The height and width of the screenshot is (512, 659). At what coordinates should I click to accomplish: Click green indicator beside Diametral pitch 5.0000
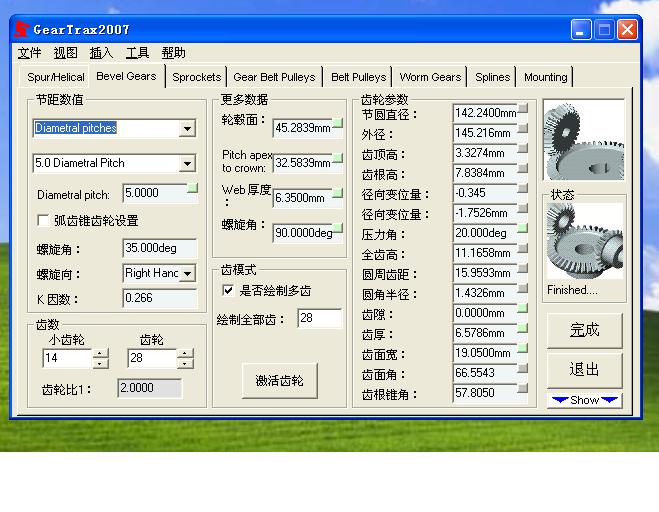tap(192, 188)
